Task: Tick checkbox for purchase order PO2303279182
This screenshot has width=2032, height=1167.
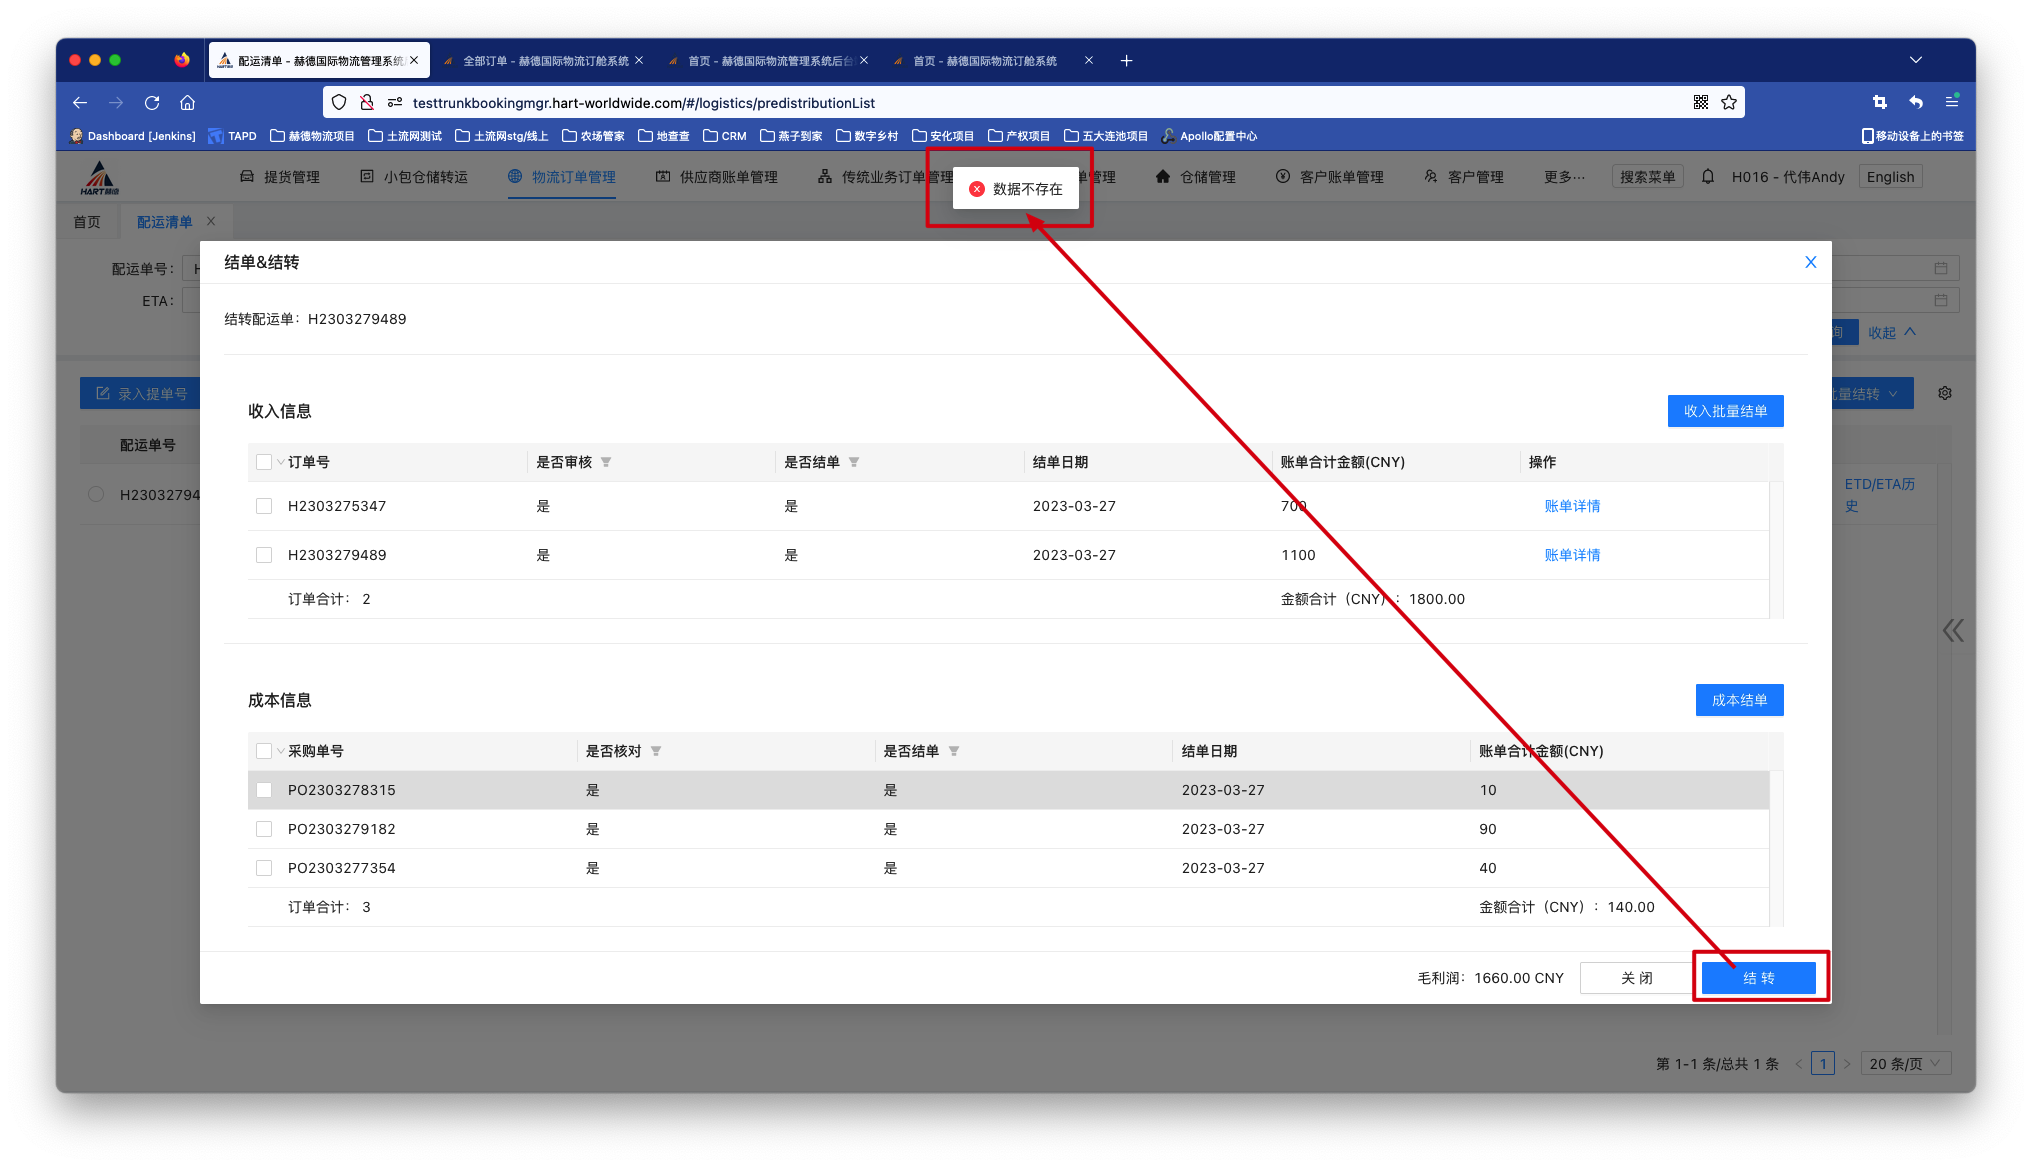Action: (x=264, y=829)
